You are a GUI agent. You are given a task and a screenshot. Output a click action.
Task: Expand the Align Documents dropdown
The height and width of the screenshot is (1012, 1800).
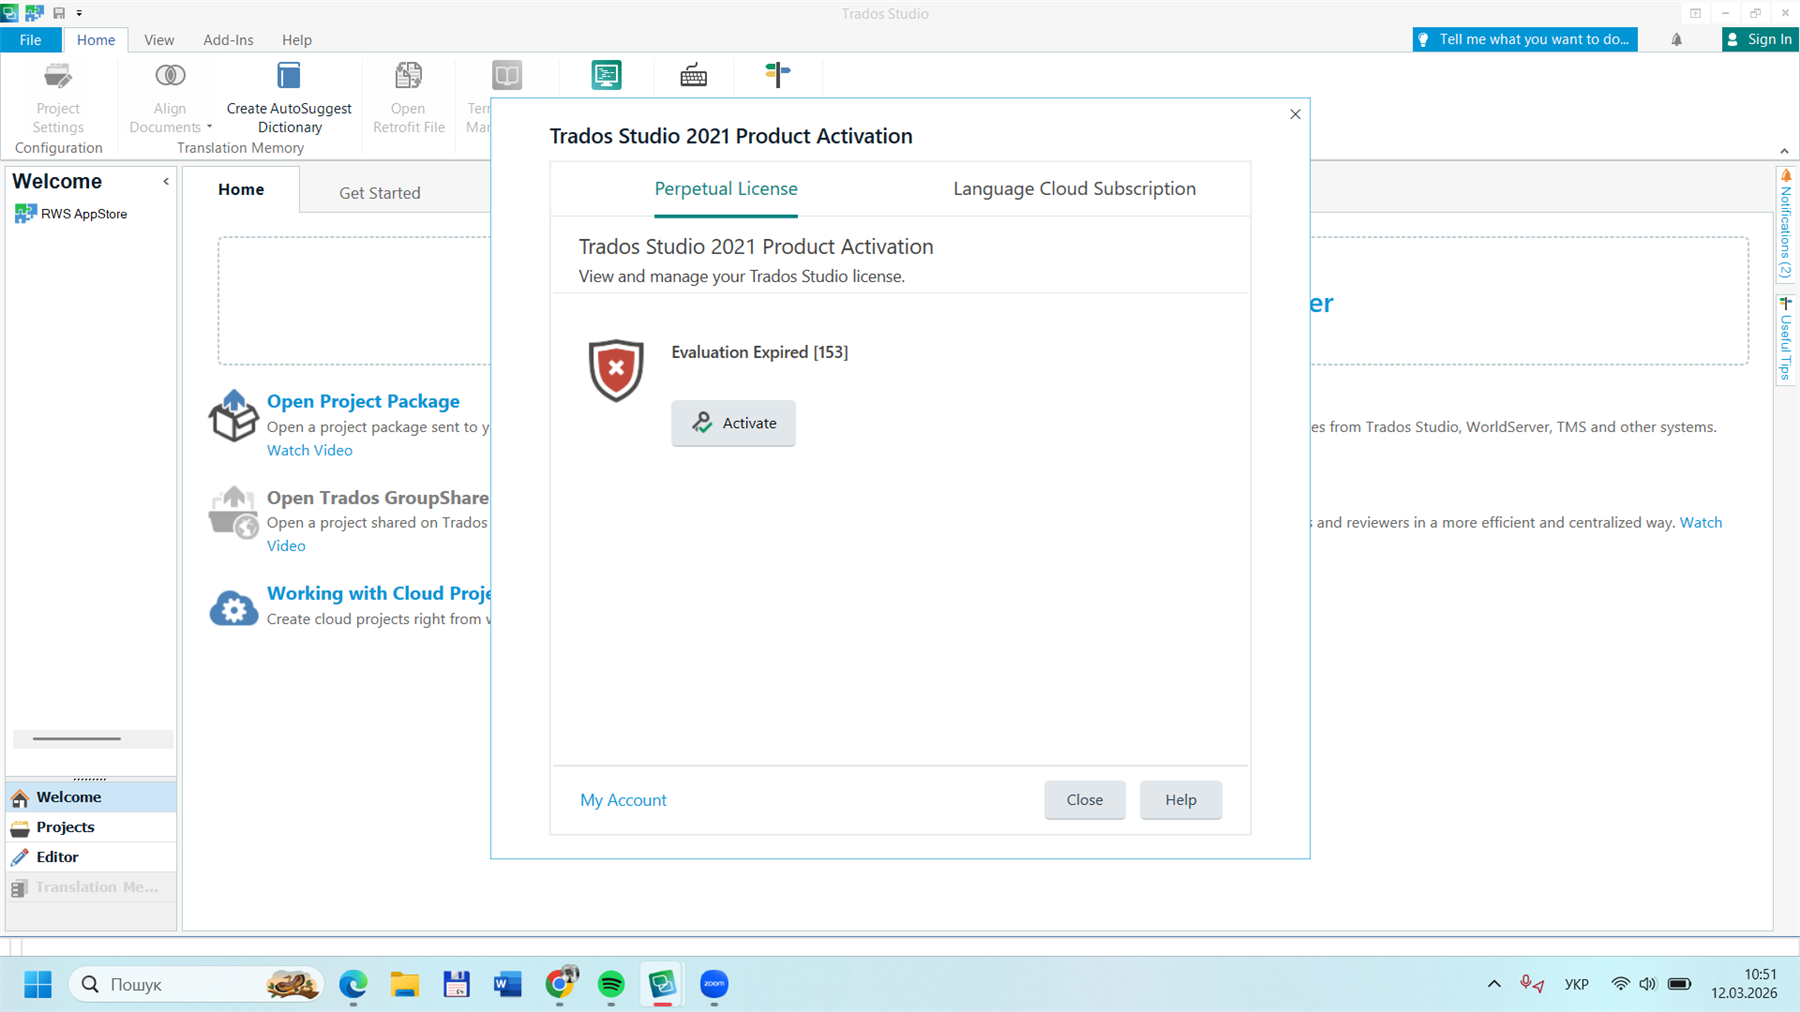click(211, 127)
